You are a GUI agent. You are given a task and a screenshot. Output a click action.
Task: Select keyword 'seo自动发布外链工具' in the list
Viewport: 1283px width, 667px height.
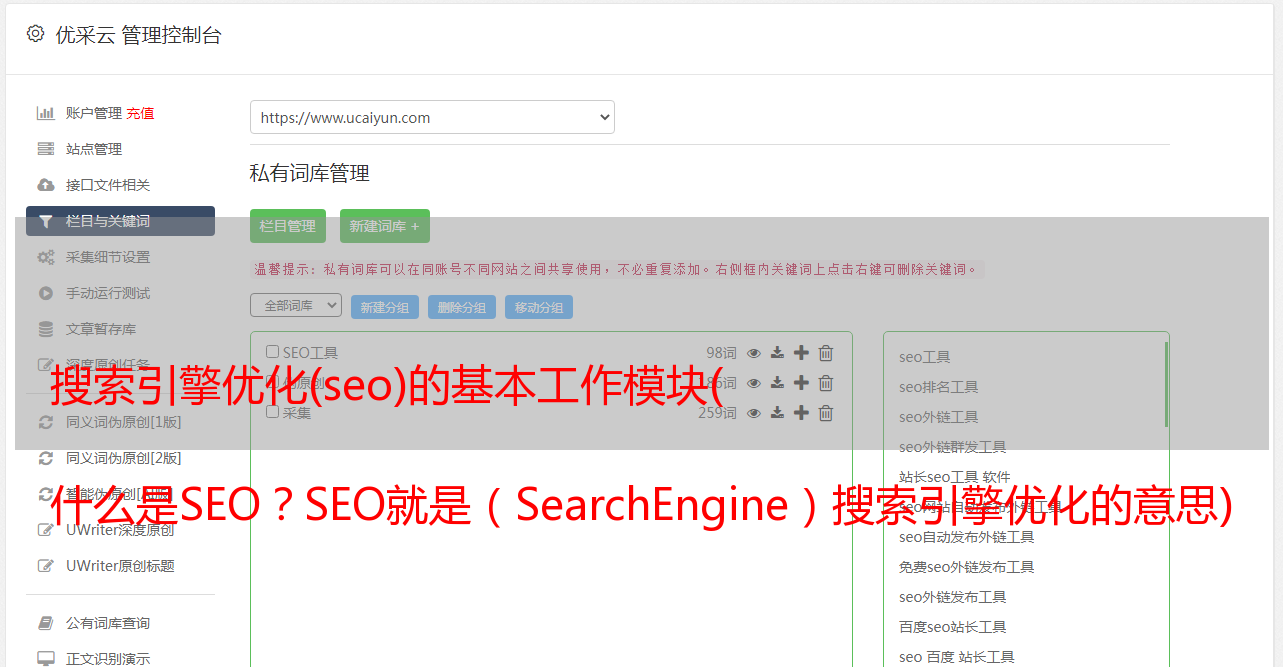[x=967, y=537]
